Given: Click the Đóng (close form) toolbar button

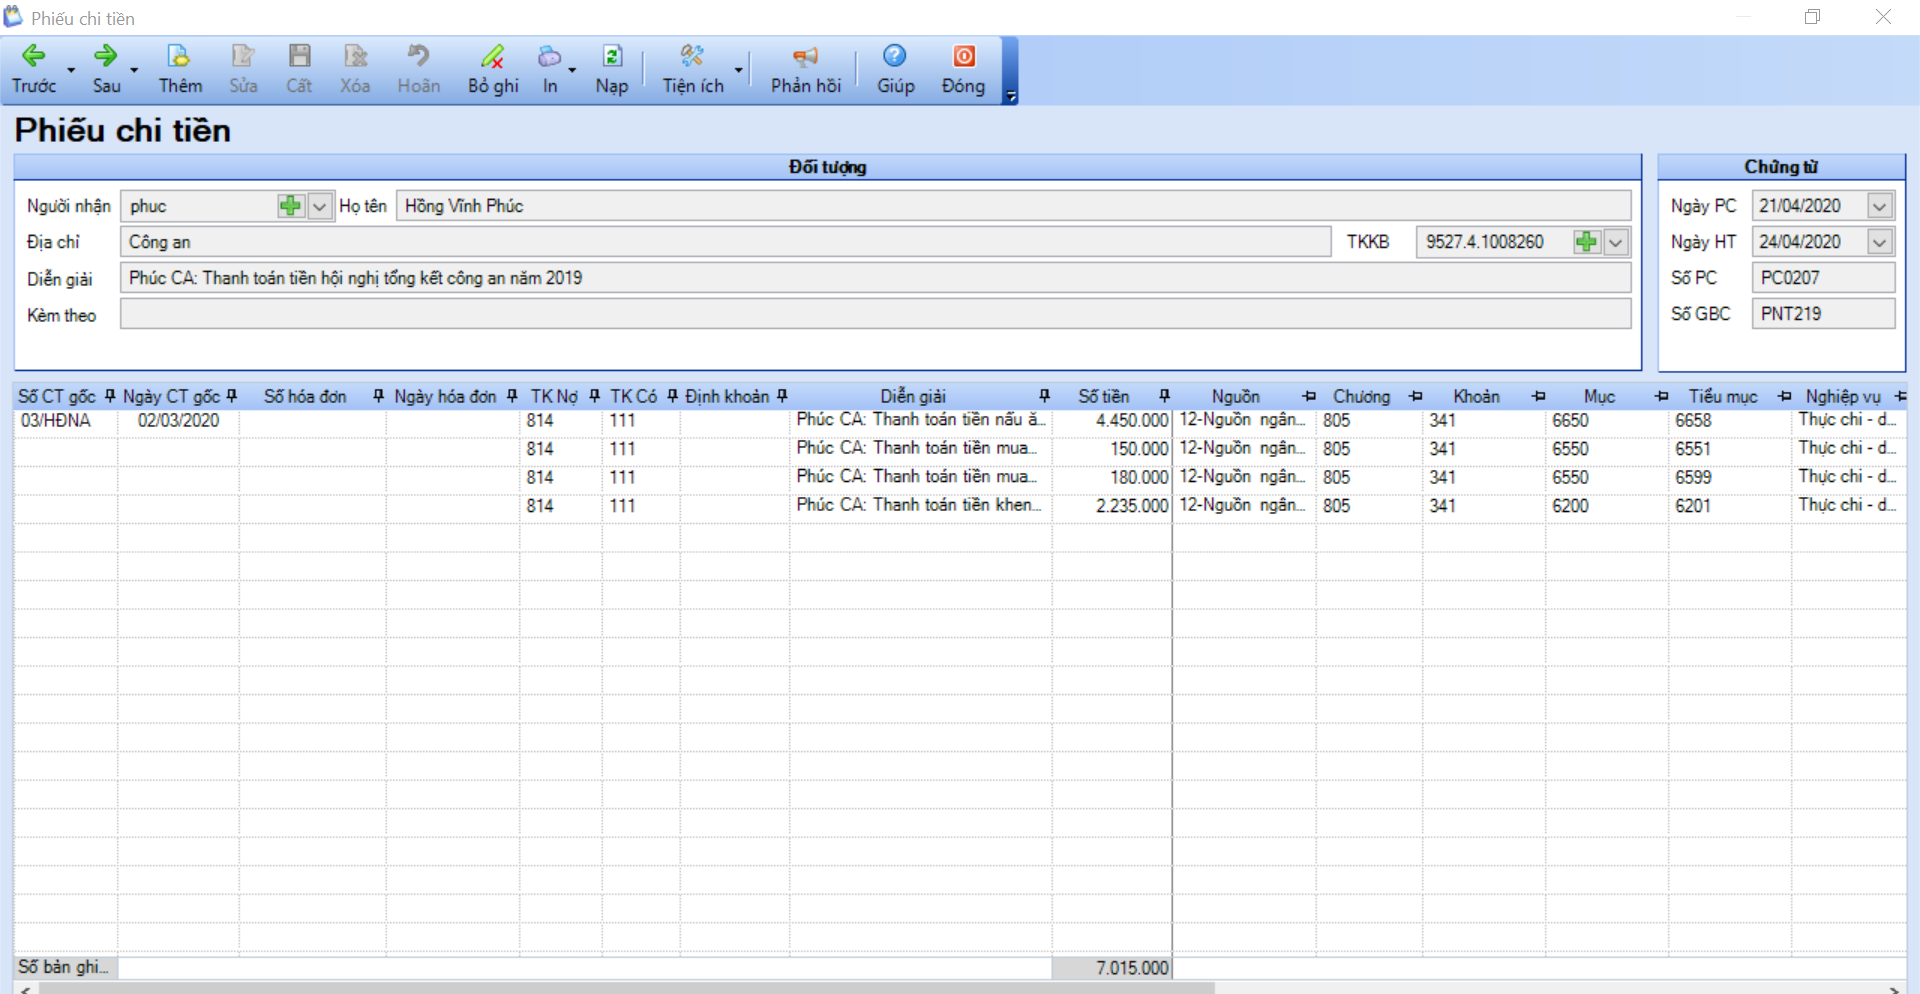Looking at the screenshot, I should click(x=963, y=57).
